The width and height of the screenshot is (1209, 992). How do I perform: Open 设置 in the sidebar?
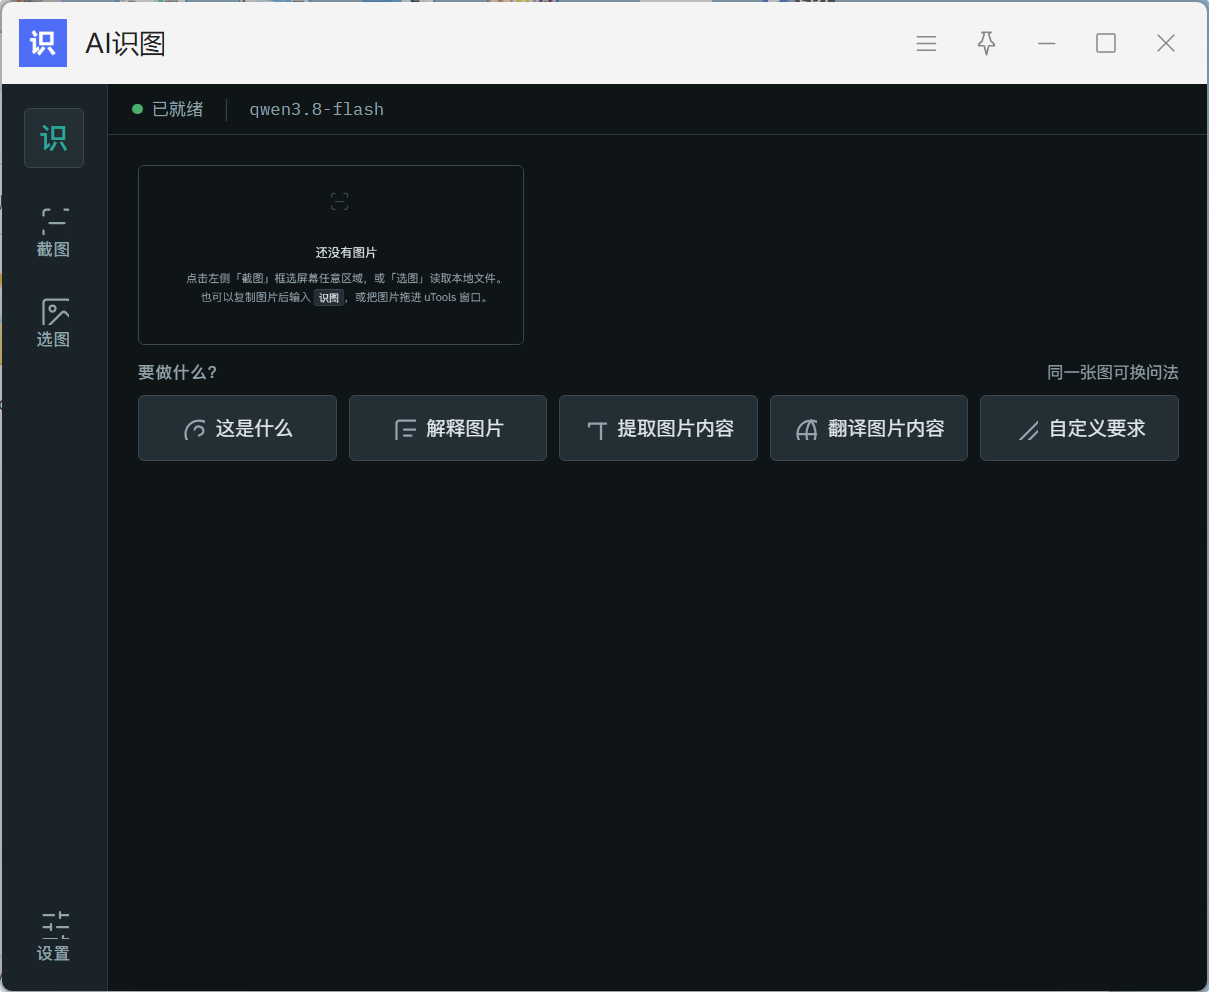[54, 937]
